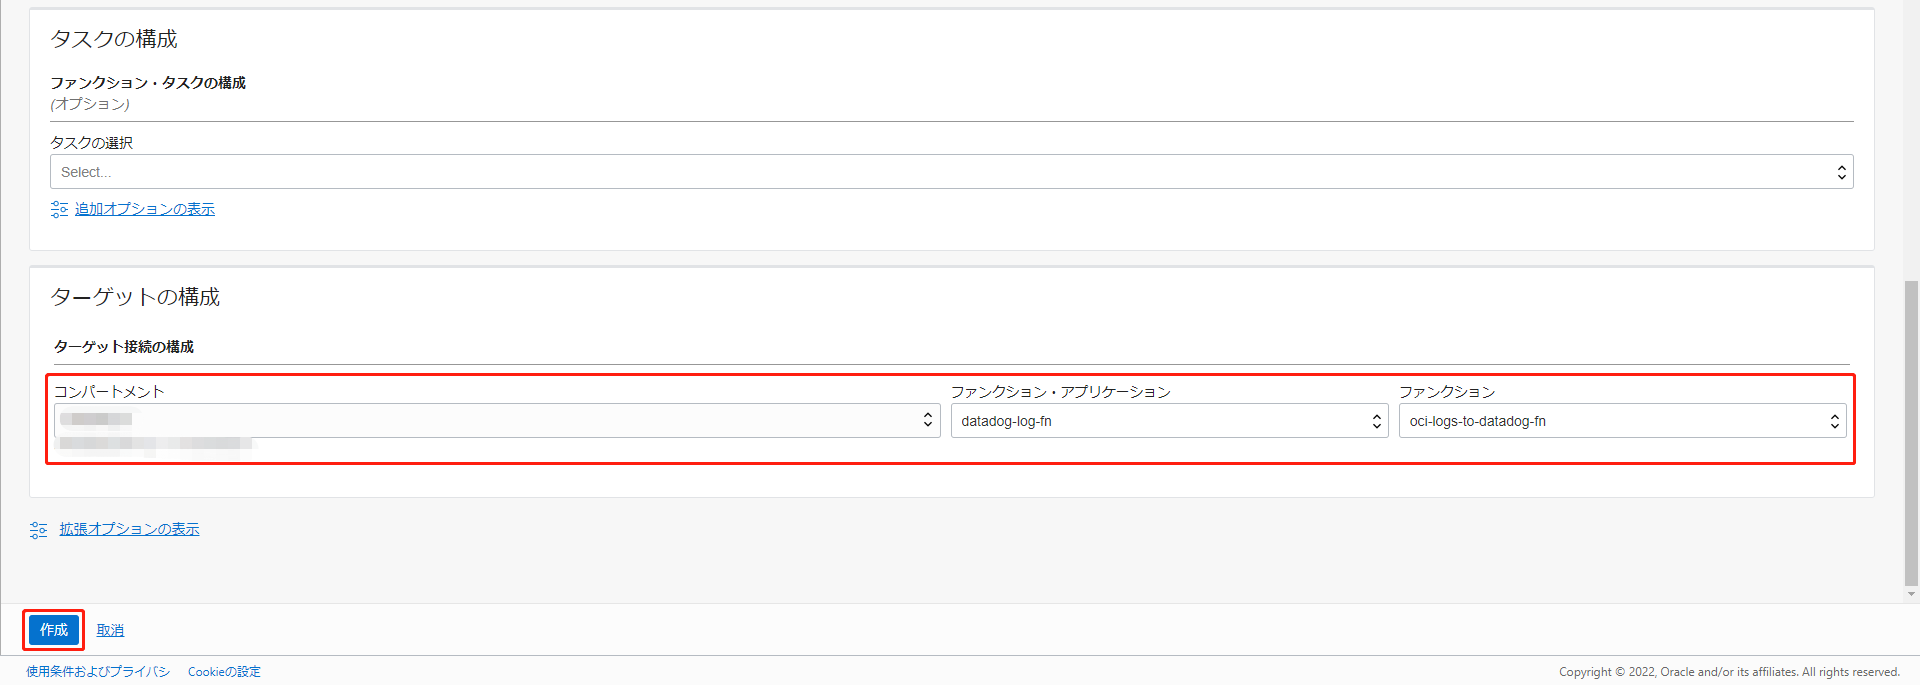The width and height of the screenshot is (1920, 685).
Task: Click the sliders icon beside 追加オプションの表示
Action: click(59, 209)
